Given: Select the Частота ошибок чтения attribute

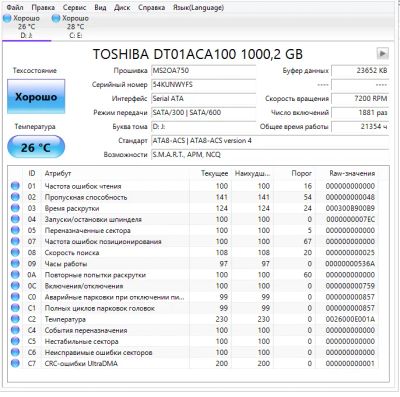Looking at the screenshot, I should point(83,186).
